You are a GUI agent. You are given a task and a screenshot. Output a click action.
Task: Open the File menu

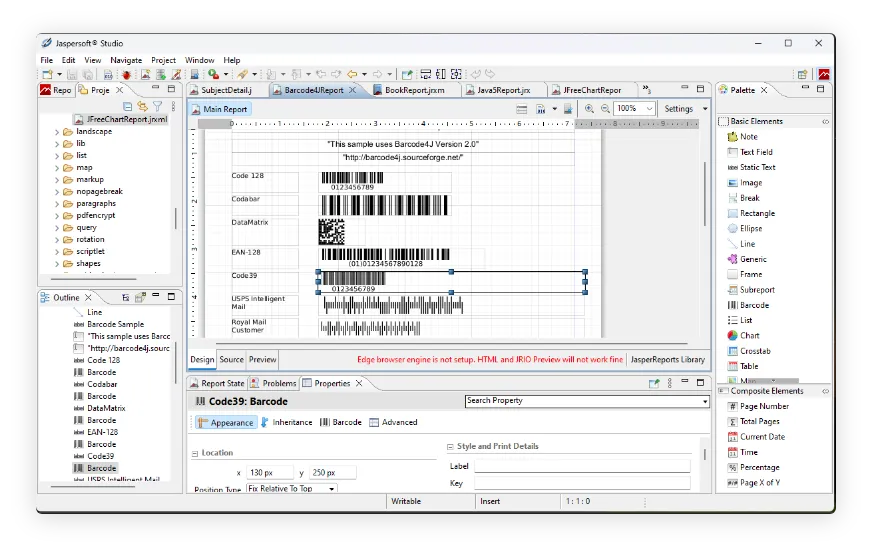click(47, 60)
